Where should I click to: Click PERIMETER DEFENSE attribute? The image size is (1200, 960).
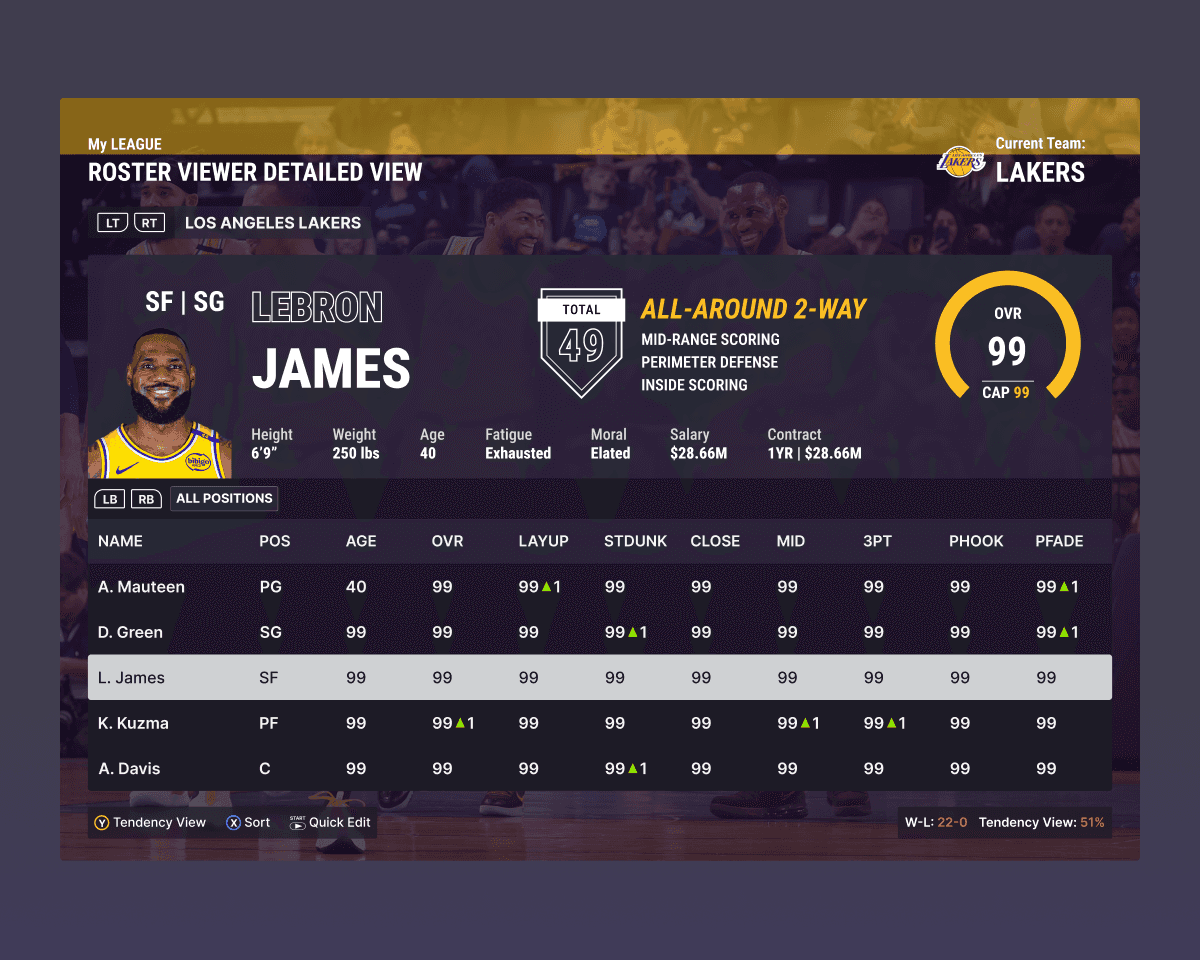(708, 362)
